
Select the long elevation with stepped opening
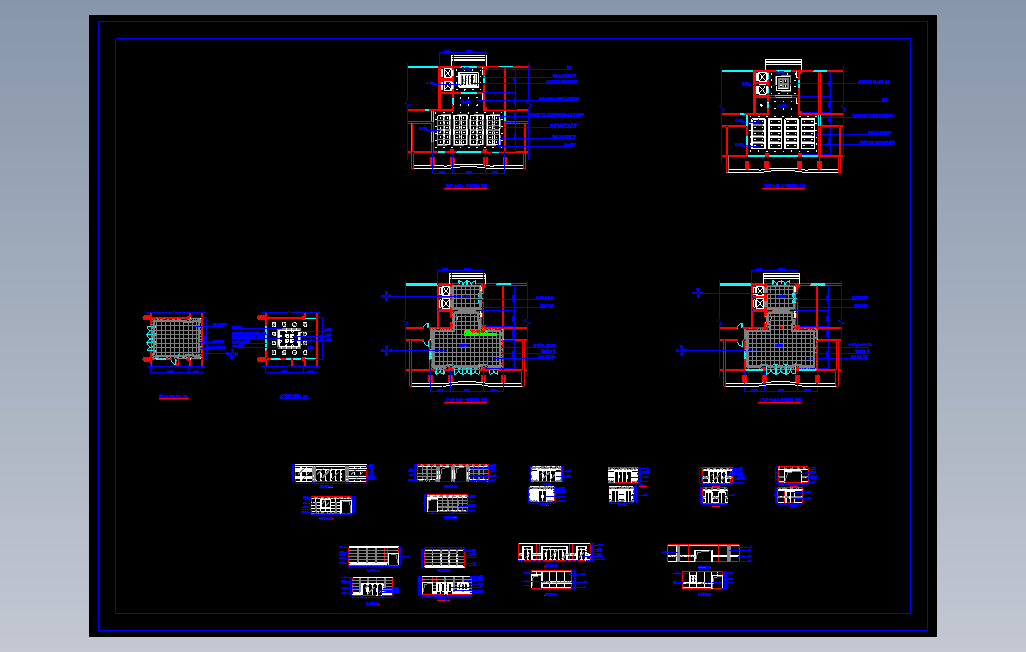point(703,554)
